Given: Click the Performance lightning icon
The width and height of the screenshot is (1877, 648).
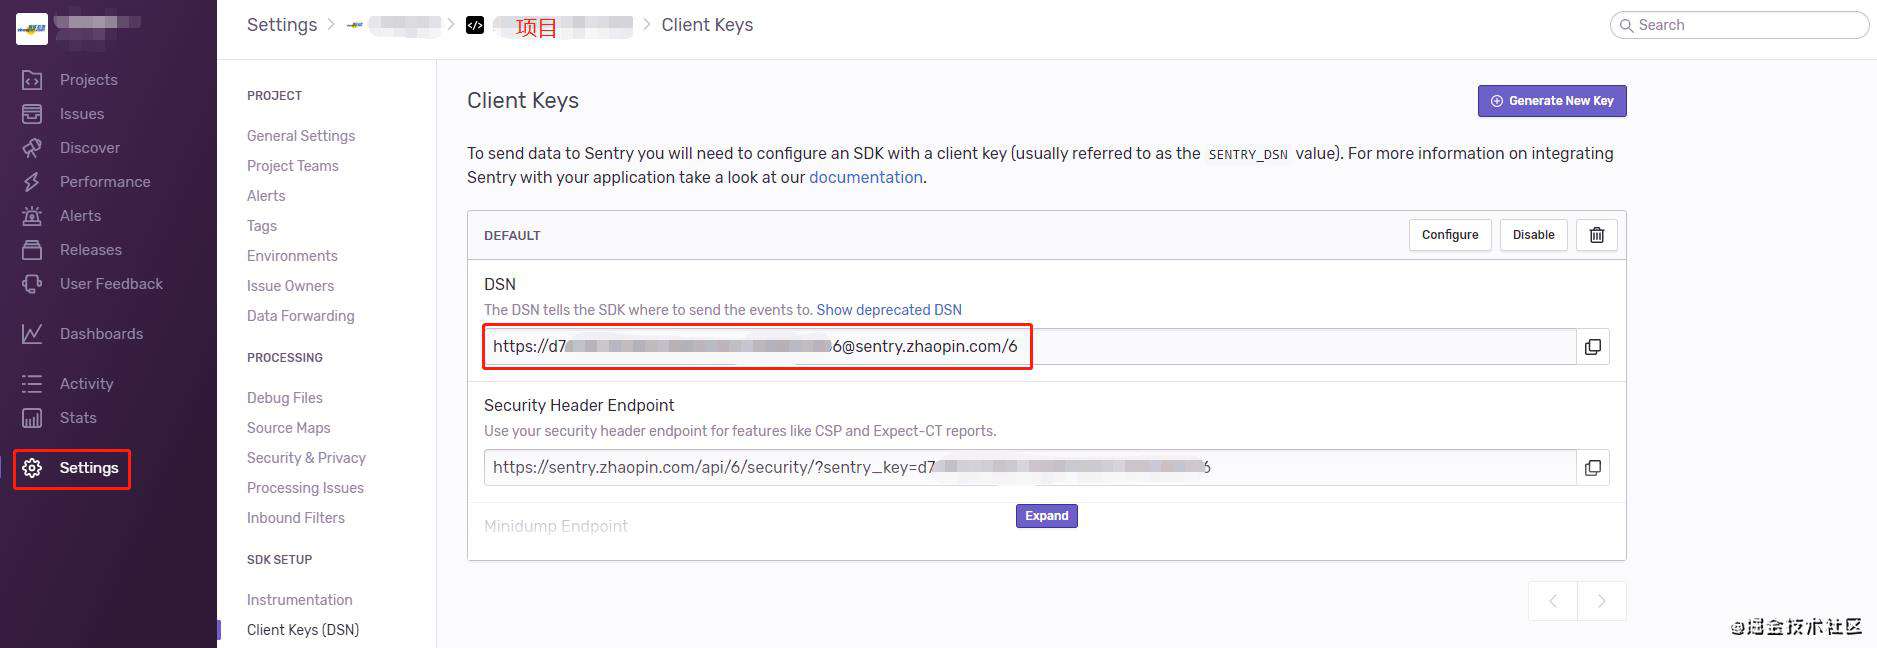Looking at the screenshot, I should tap(32, 182).
